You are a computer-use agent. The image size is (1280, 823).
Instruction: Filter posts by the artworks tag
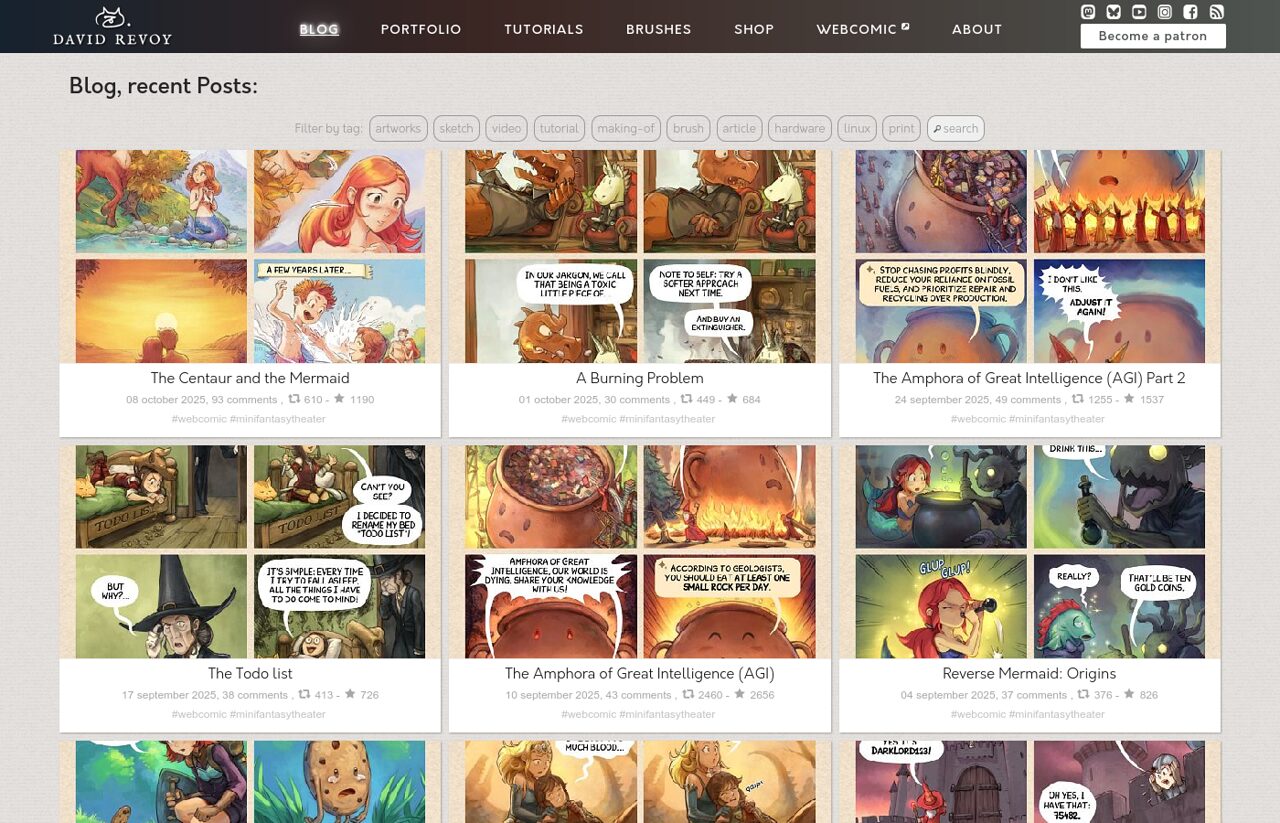click(x=398, y=128)
